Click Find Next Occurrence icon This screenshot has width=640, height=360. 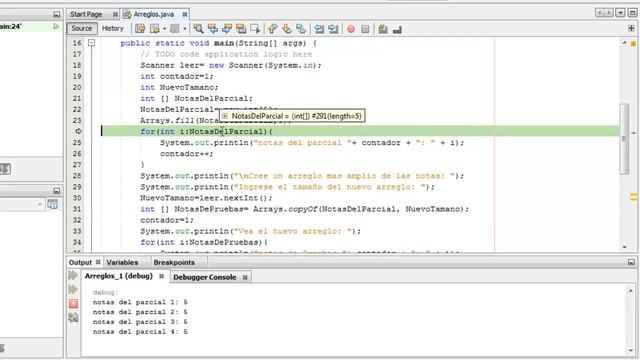[x=227, y=29]
